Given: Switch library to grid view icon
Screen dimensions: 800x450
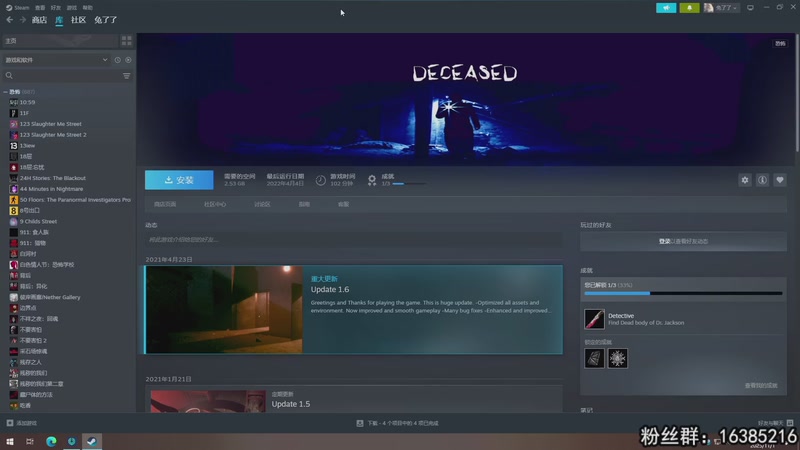Looking at the screenshot, I should coord(126,41).
